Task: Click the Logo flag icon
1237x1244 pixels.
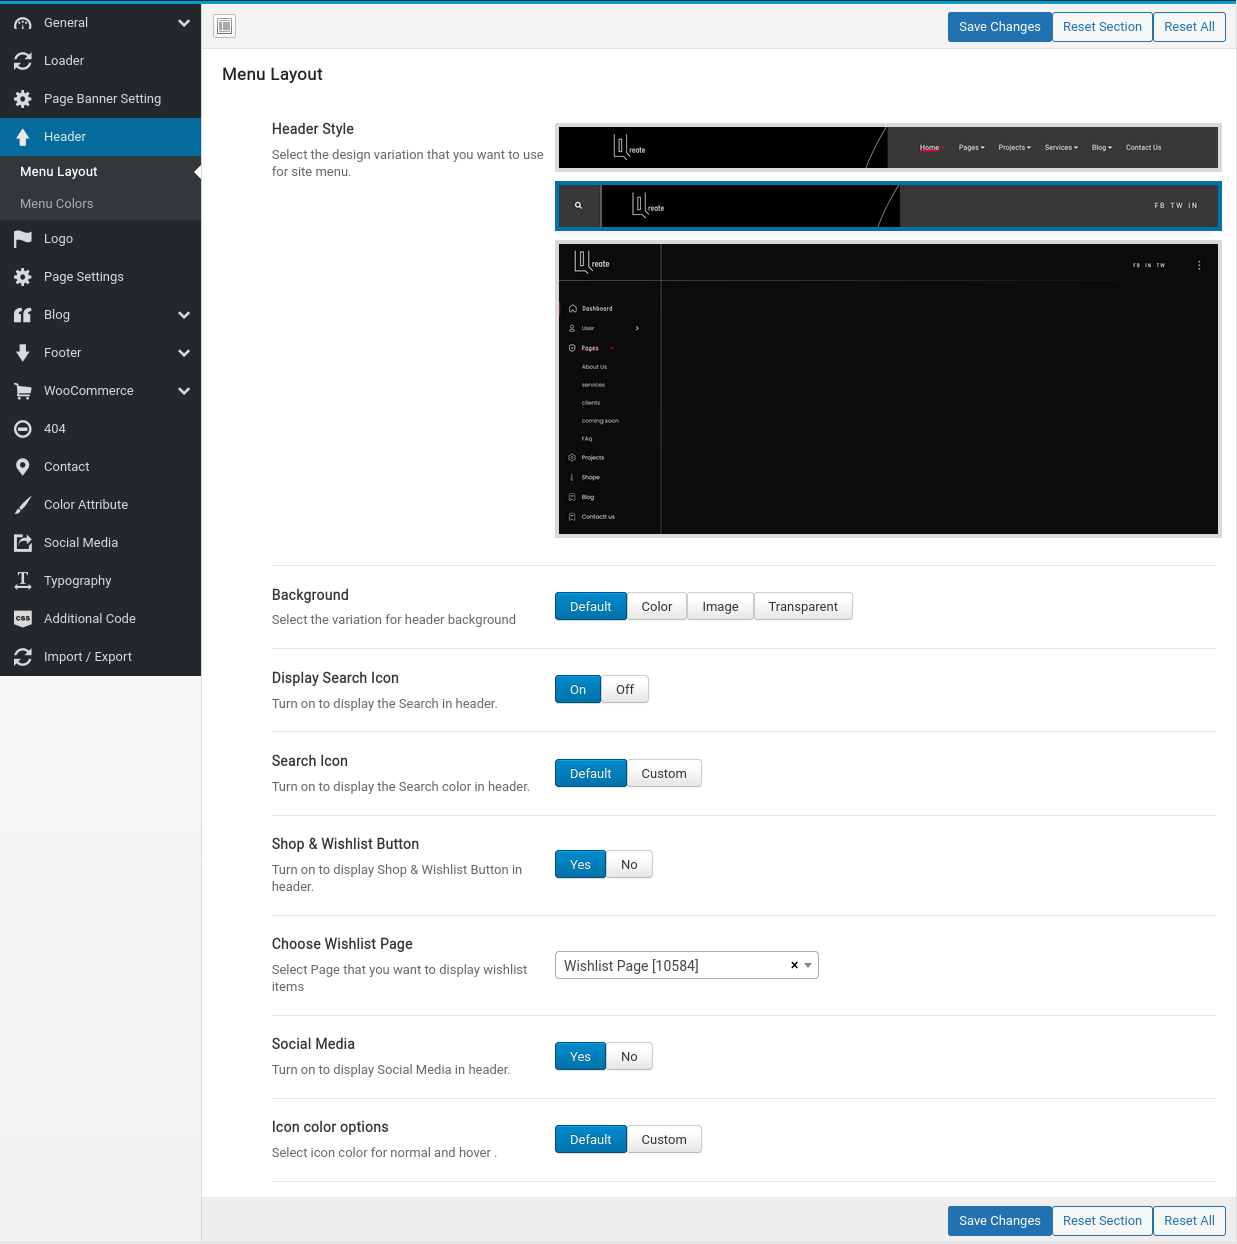Action: point(23,239)
